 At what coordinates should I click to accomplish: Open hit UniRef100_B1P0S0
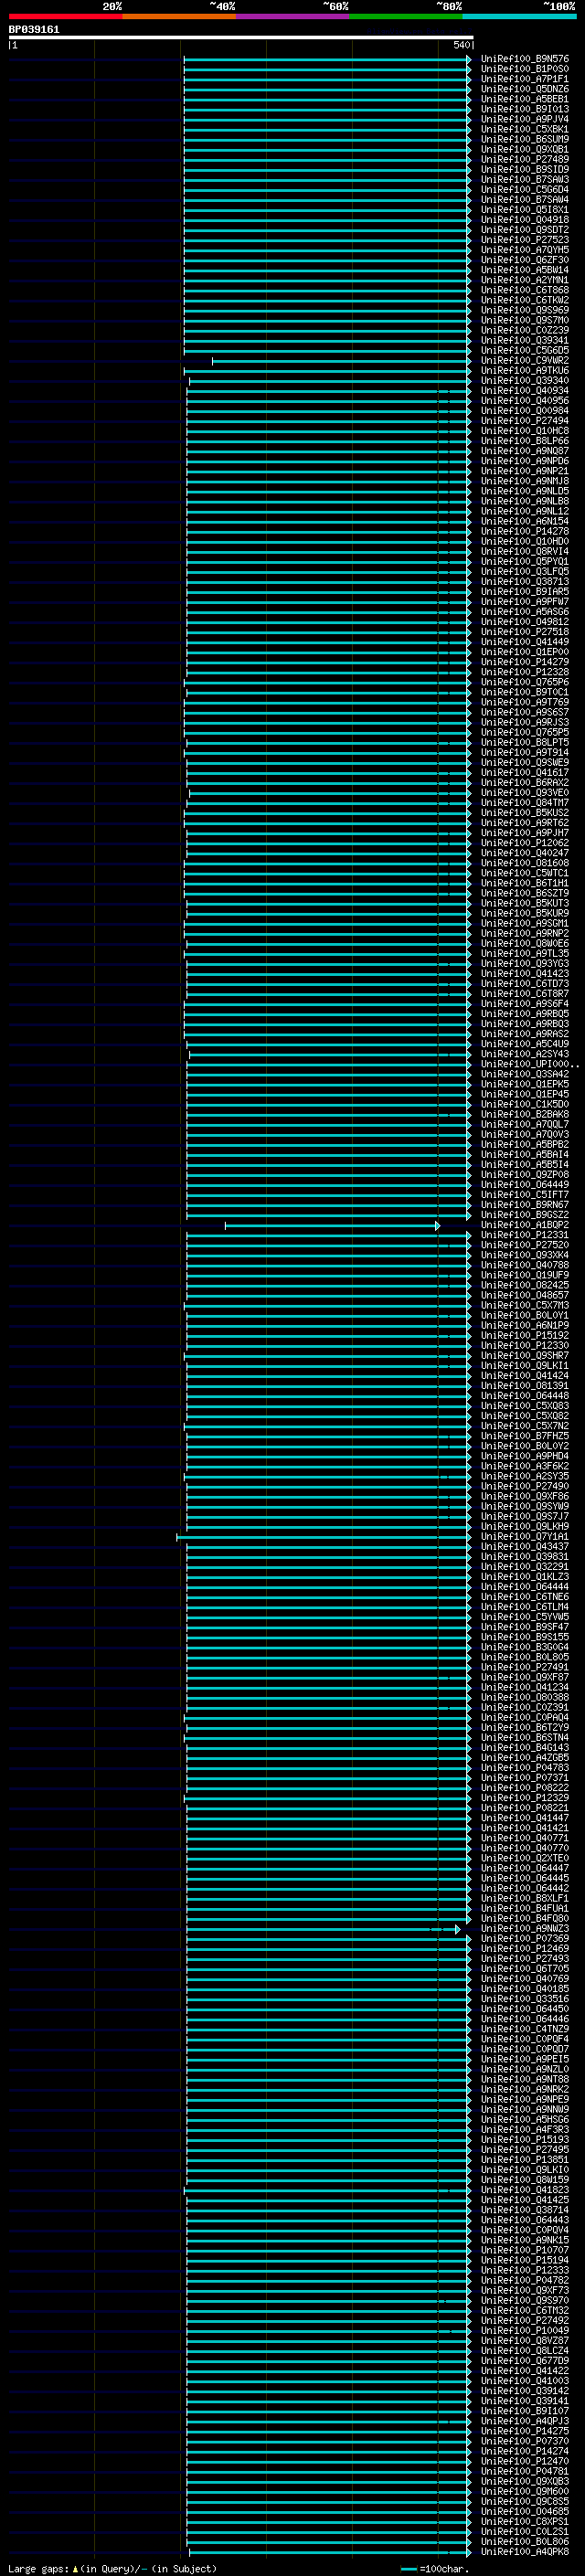(x=525, y=69)
